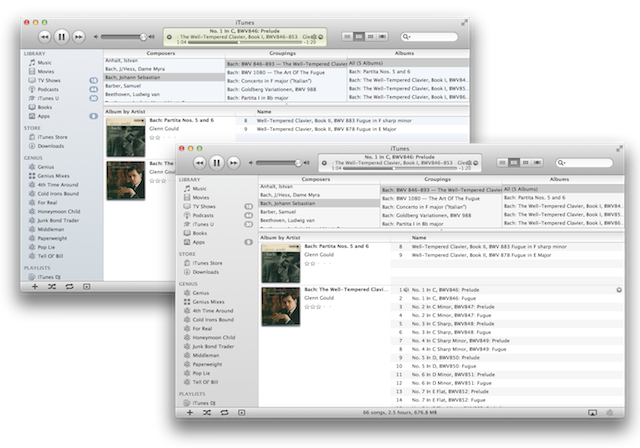Select Art Of The Fugue grouping in front window

click(x=441, y=198)
